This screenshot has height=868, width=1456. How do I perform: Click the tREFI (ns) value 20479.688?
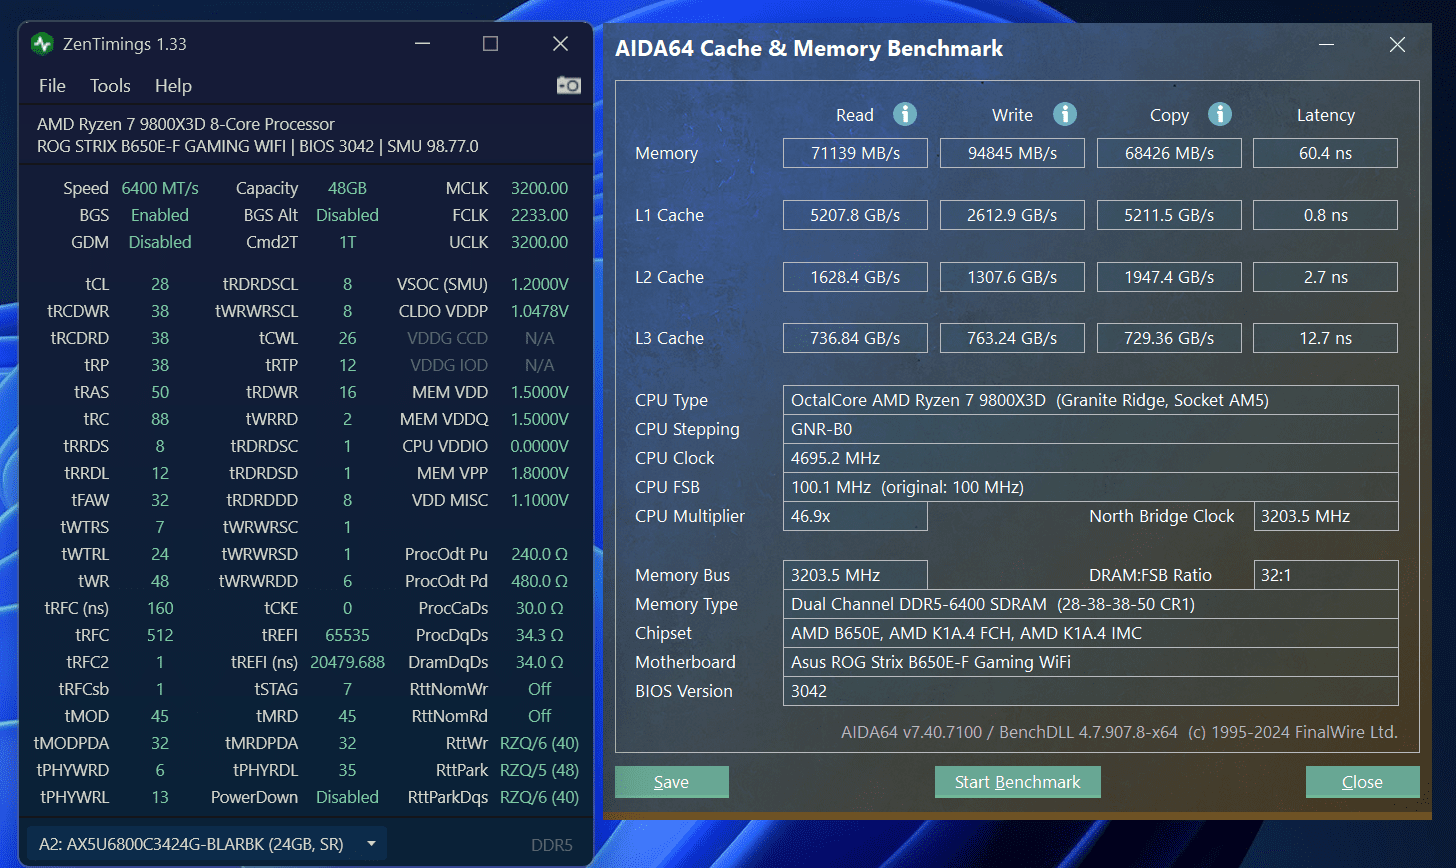point(347,662)
